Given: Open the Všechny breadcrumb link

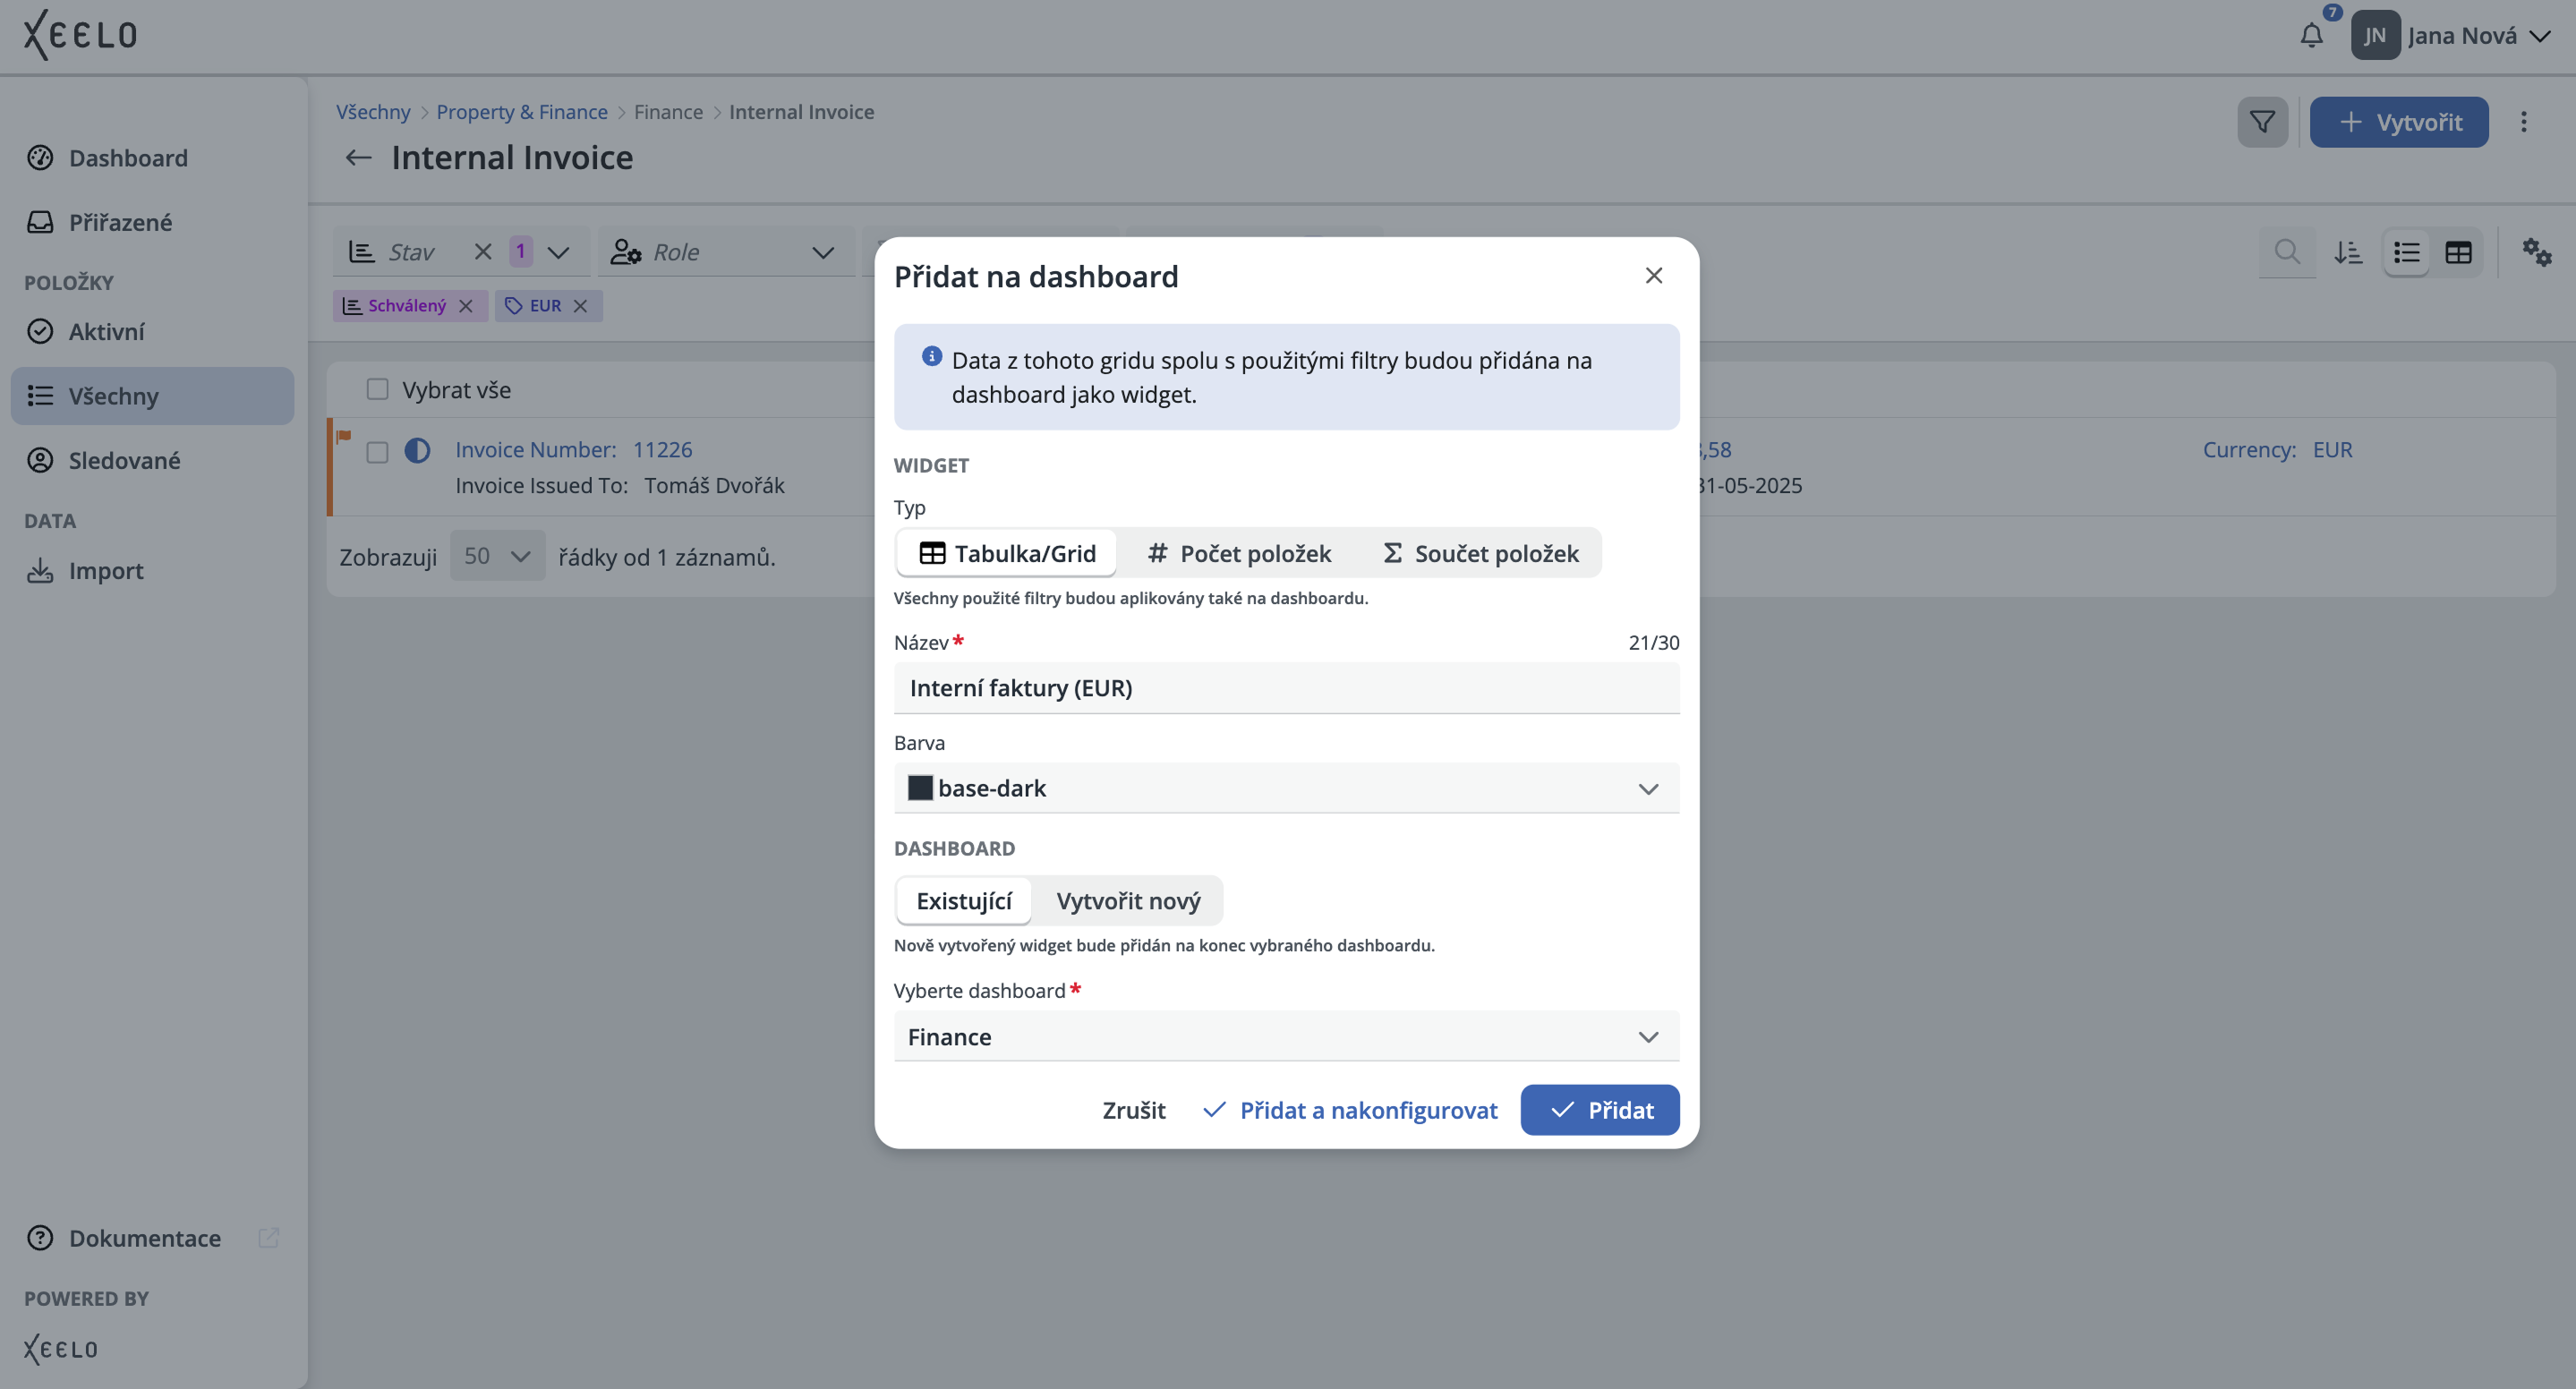Looking at the screenshot, I should pyautogui.click(x=373, y=112).
